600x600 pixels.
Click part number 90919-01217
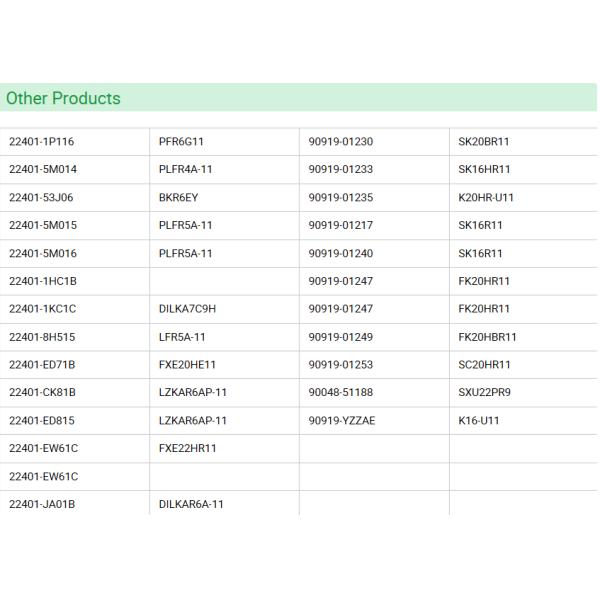coord(341,226)
